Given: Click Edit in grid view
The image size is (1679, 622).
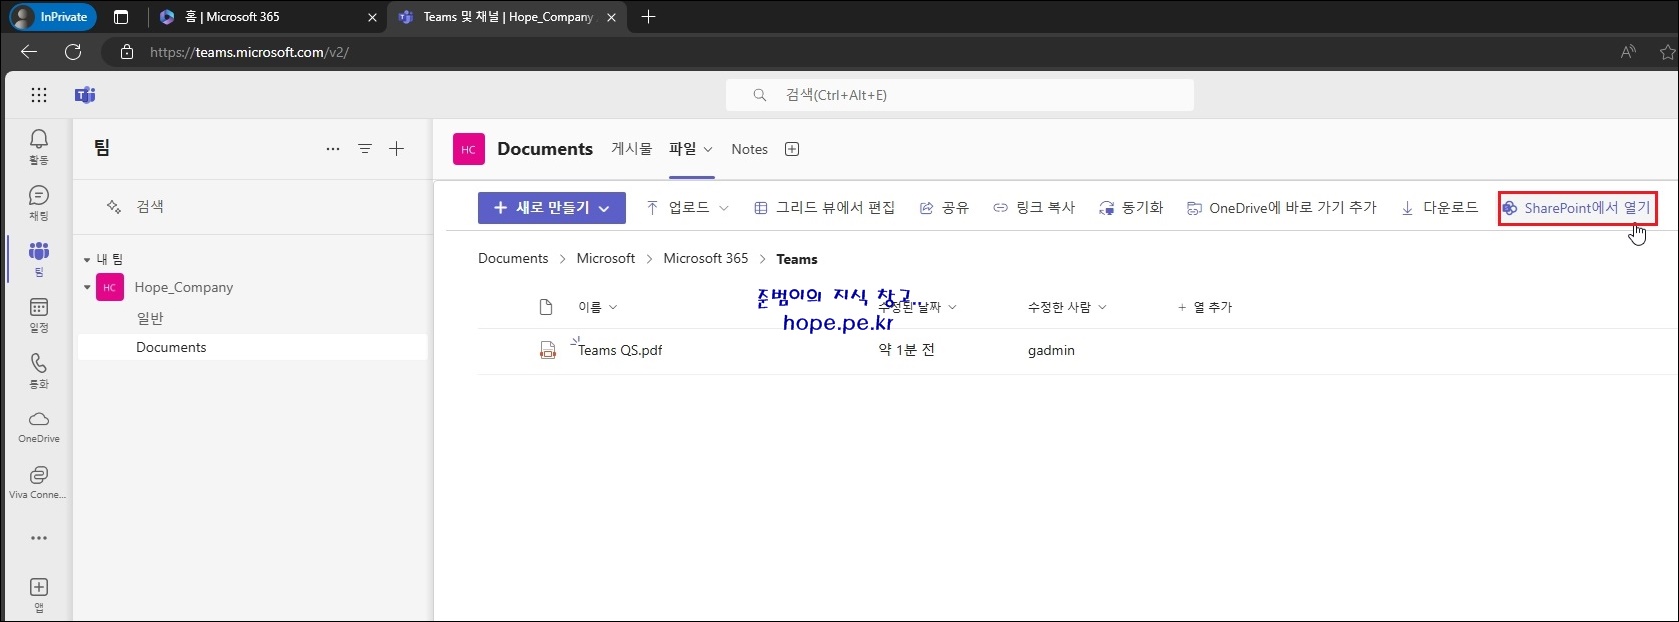Looking at the screenshot, I should point(824,208).
